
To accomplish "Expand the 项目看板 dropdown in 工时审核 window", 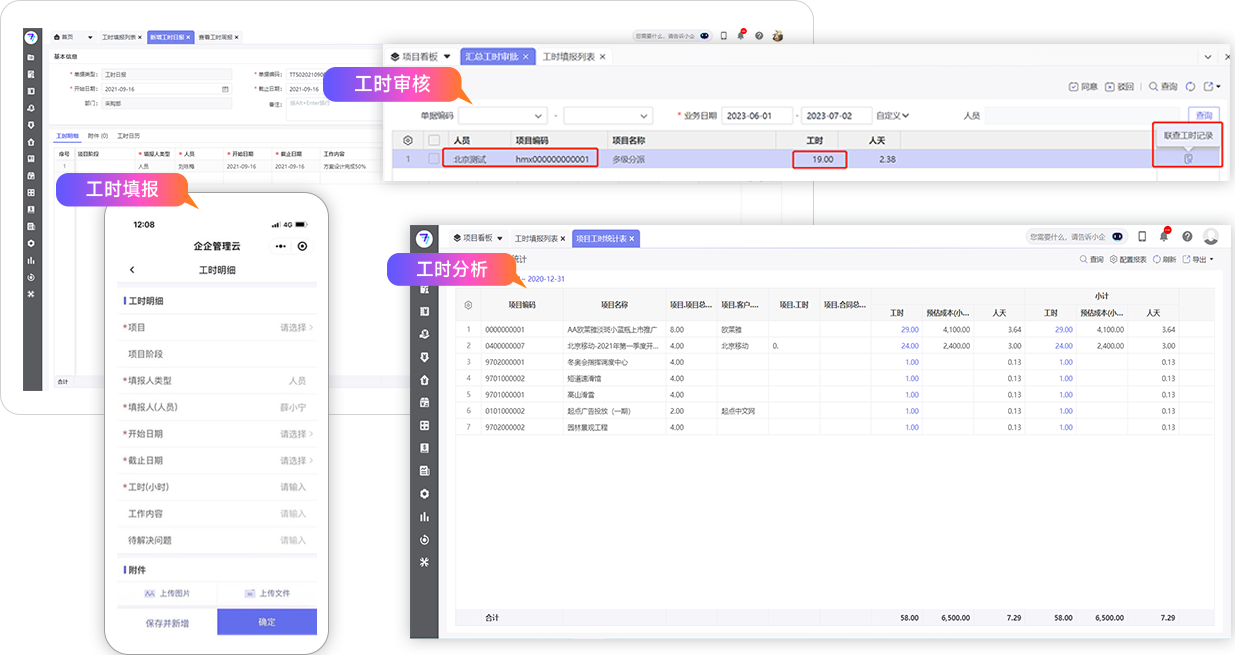I will pyautogui.click(x=446, y=57).
